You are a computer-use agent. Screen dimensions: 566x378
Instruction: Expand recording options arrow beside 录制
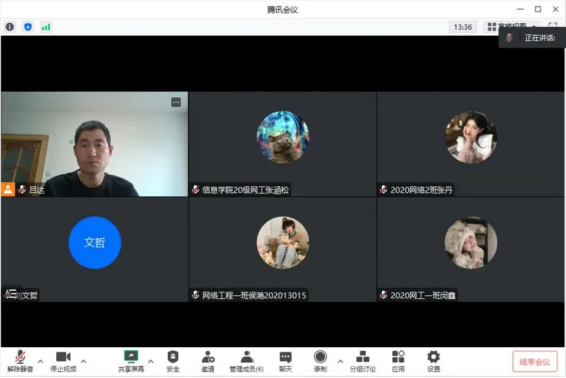click(340, 361)
